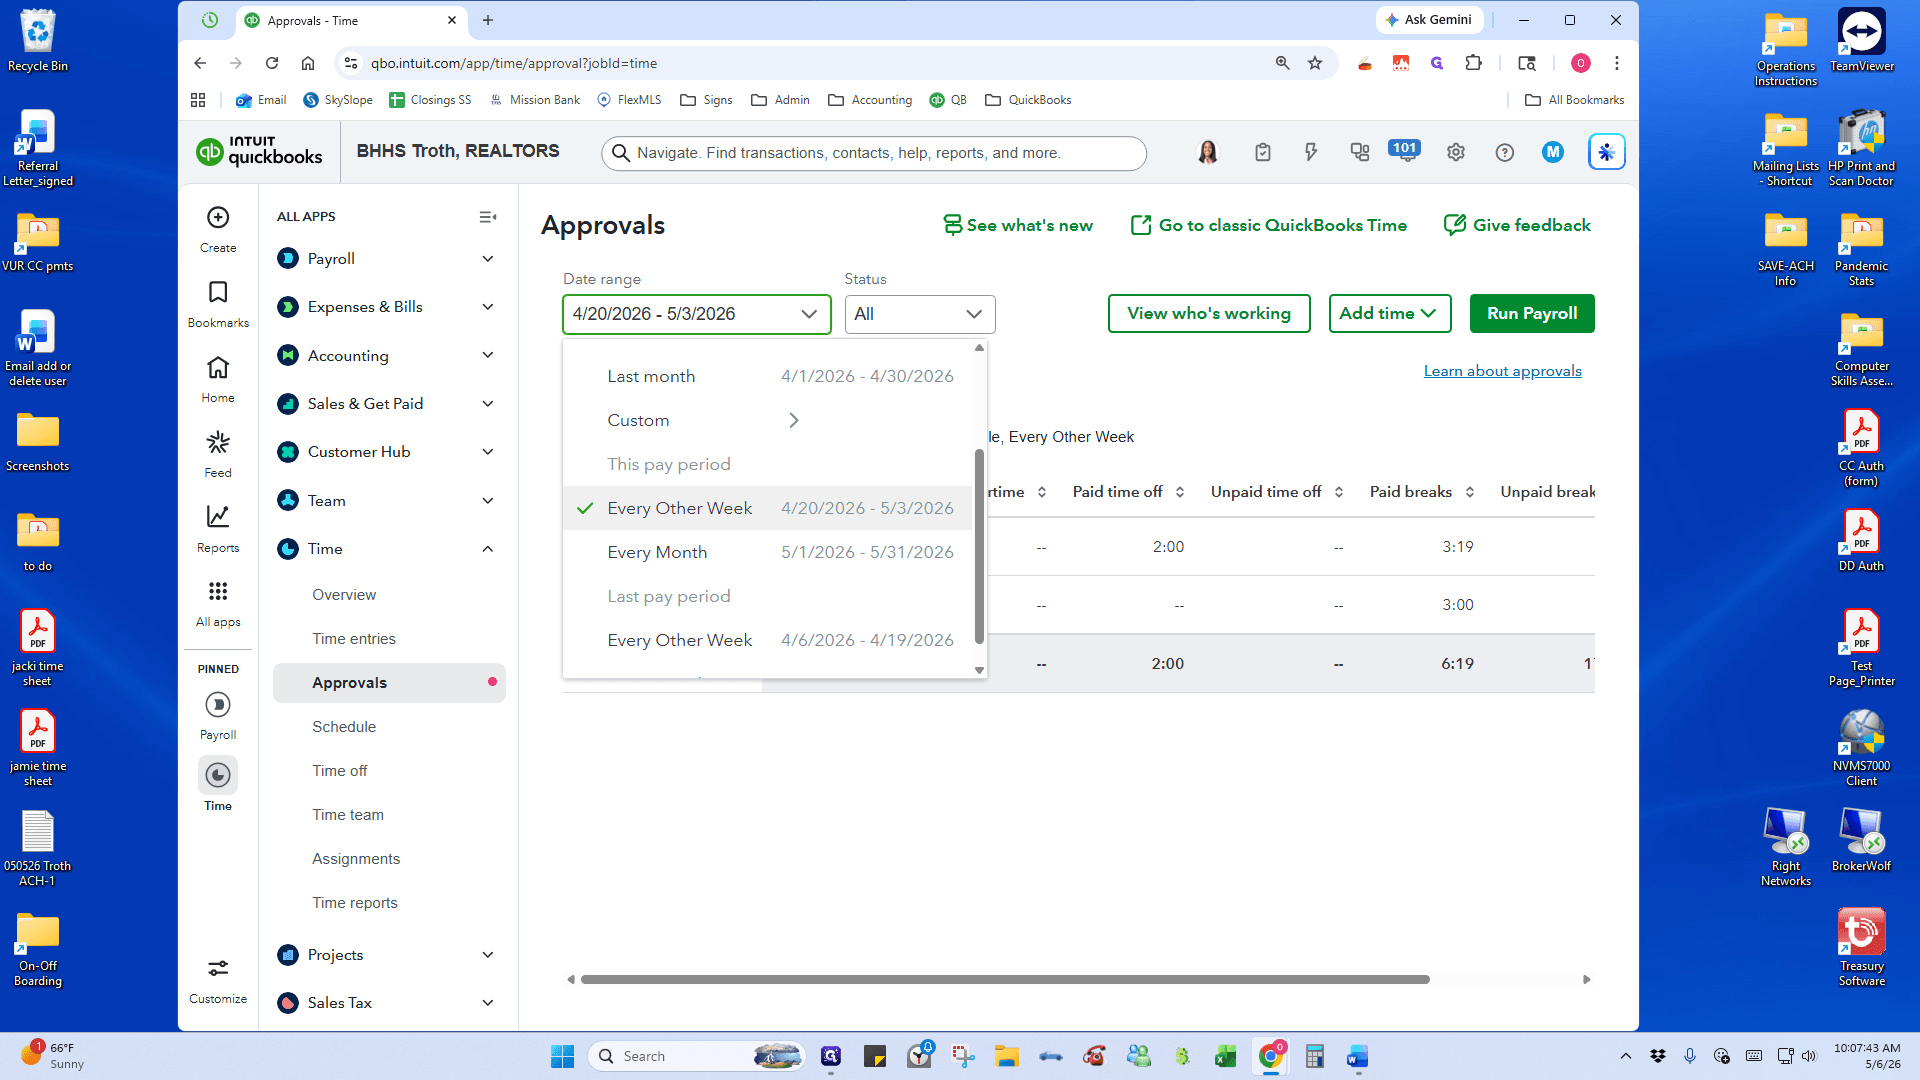Click the date dropdown list scrollbar

979,546
